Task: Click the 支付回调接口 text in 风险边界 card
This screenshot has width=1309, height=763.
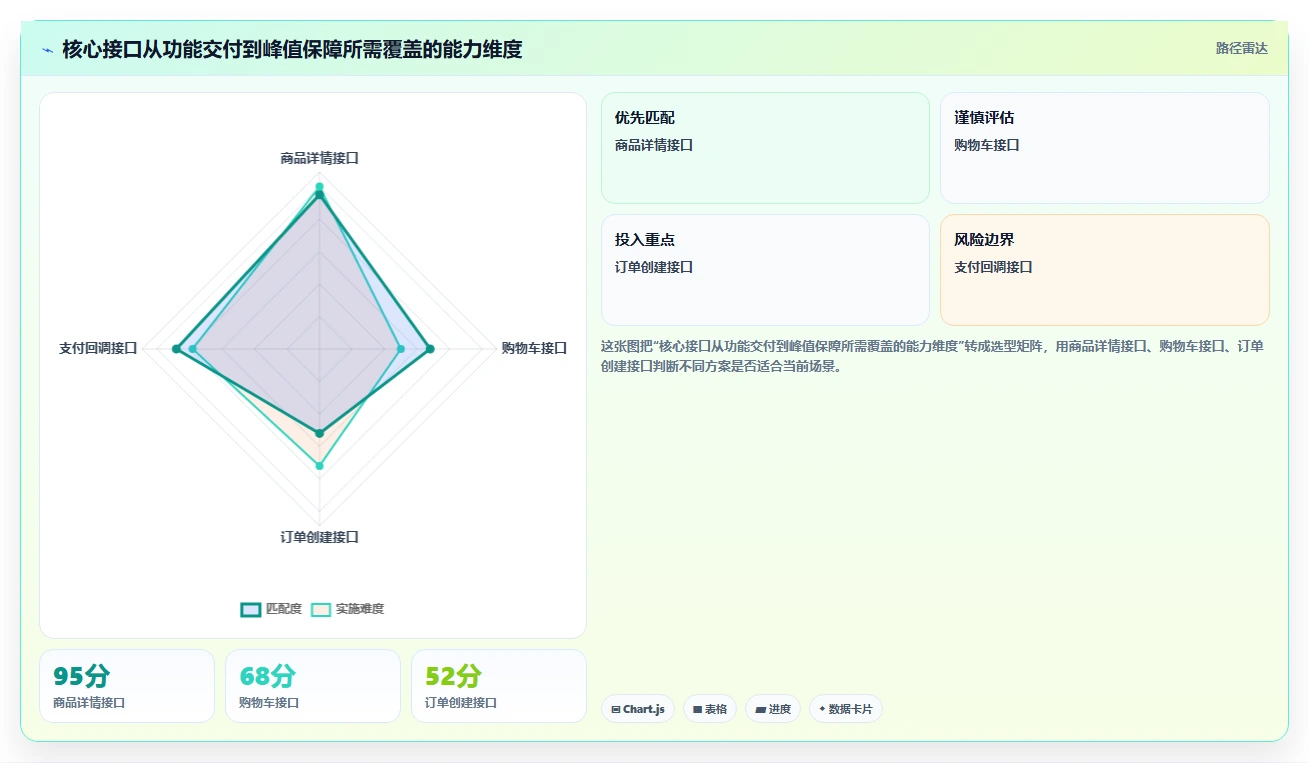Action: [x=993, y=267]
